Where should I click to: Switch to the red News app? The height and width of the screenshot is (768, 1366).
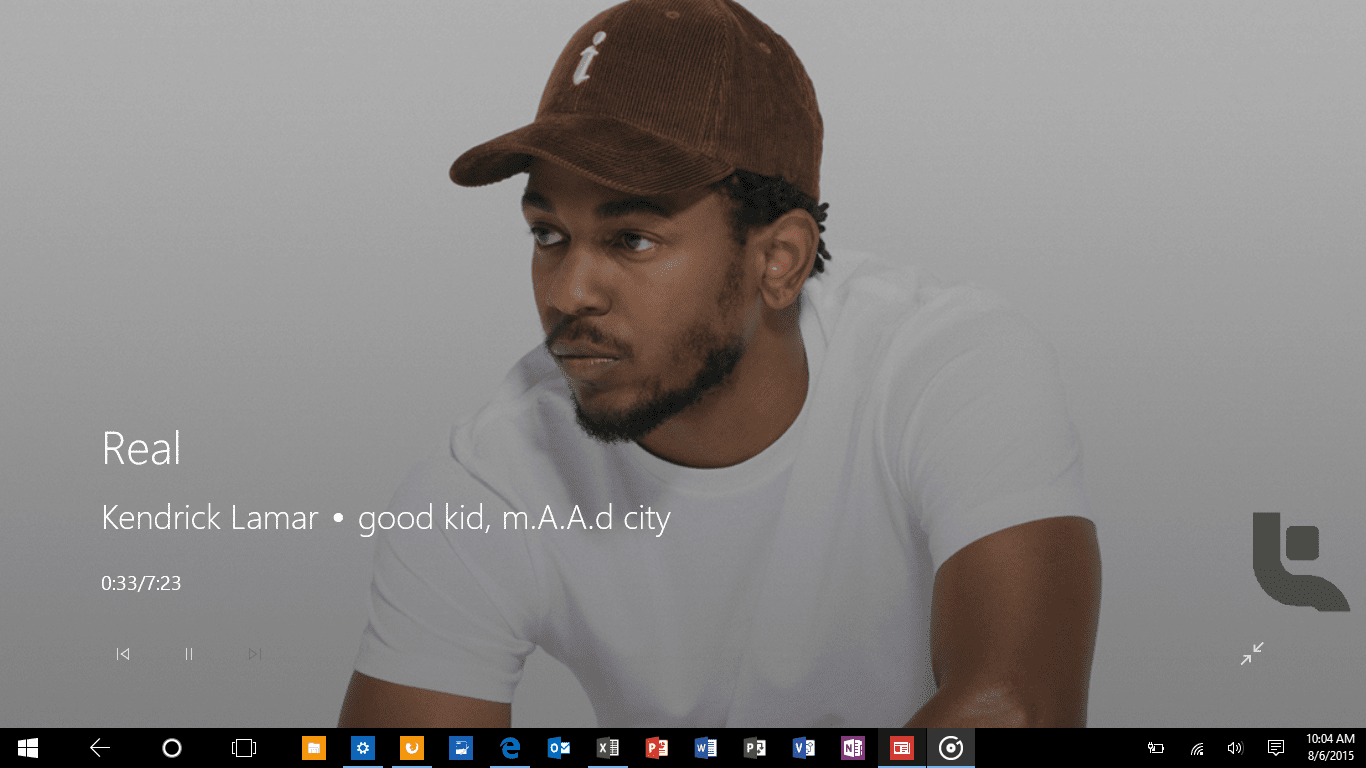[x=902, y=748]
